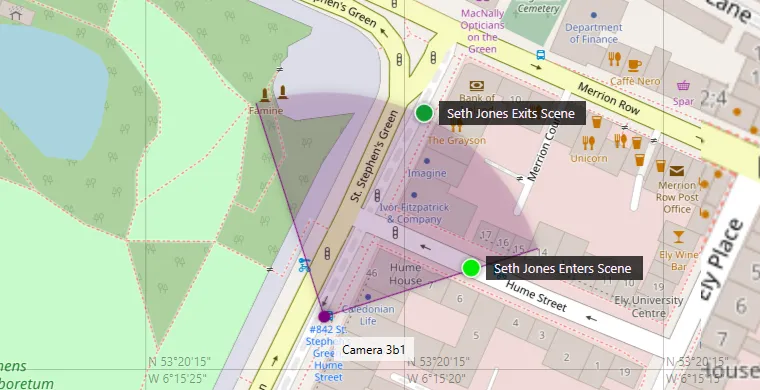Screen dimensions: 760x390
Task: Click building number 46 on Hume Street
Action: click(x=372, y=273)
